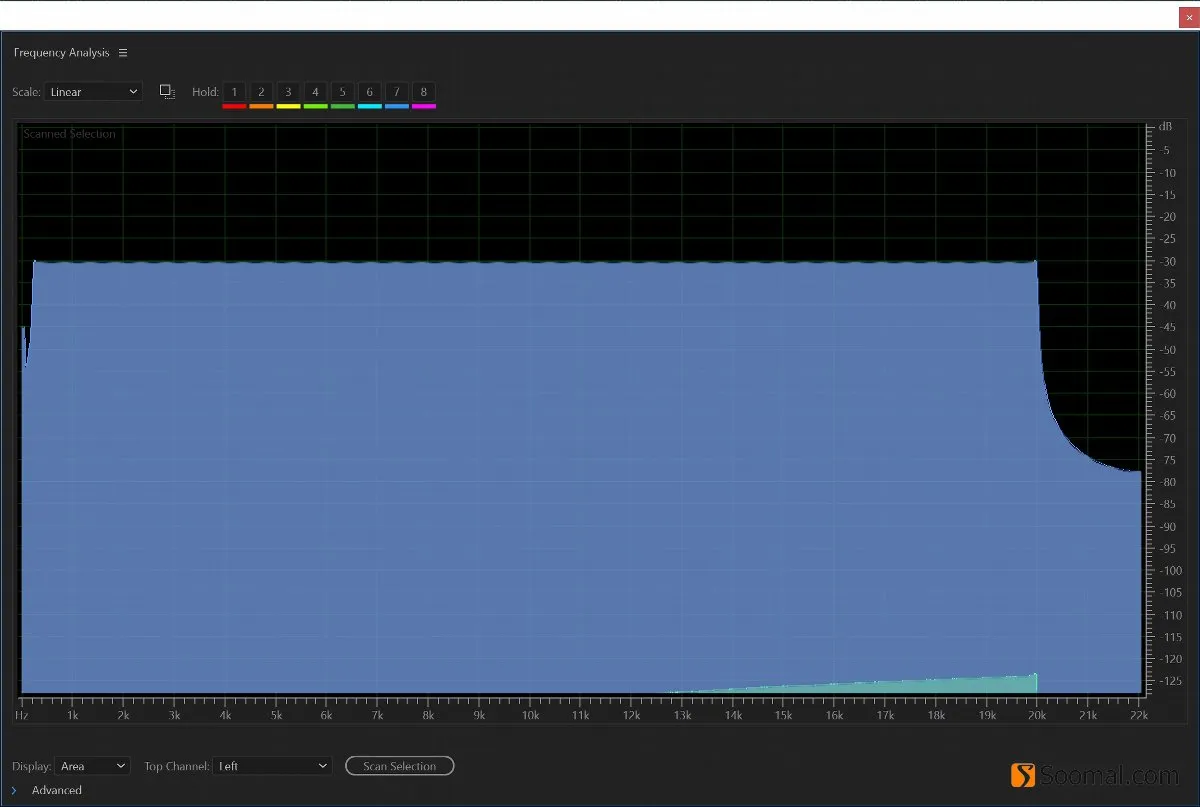
Task: Open the Scale dropdown set to Linear
Action: coord(93,92)
